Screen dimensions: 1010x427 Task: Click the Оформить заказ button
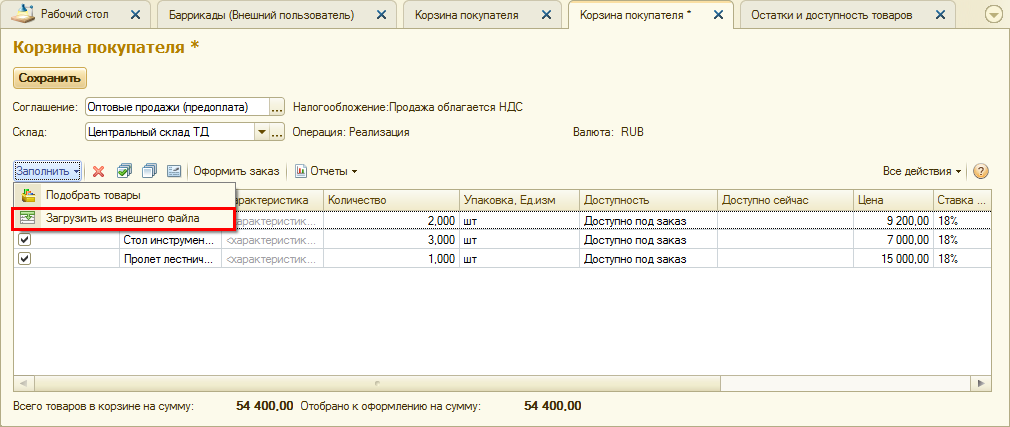(237, 171)
